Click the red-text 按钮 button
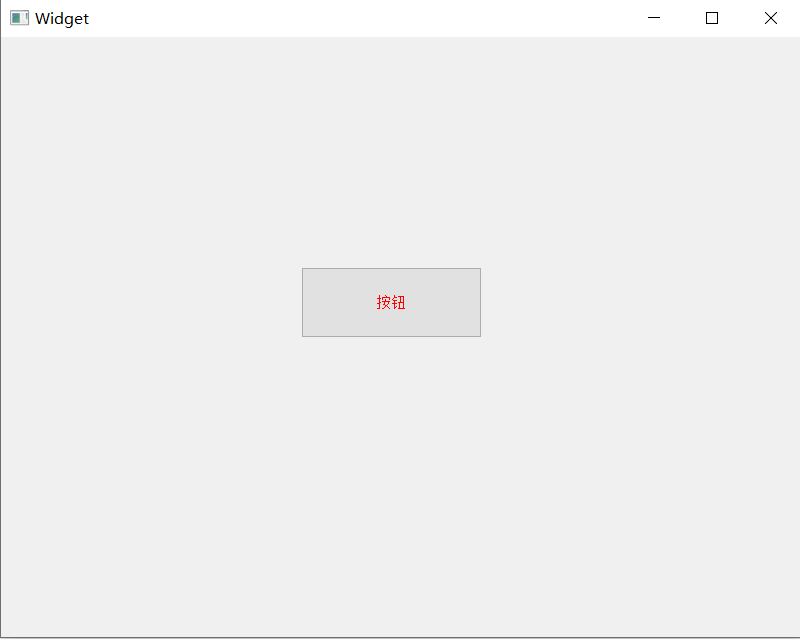The width and height of the screenshot is (800, 639). (x=391, y=302)
